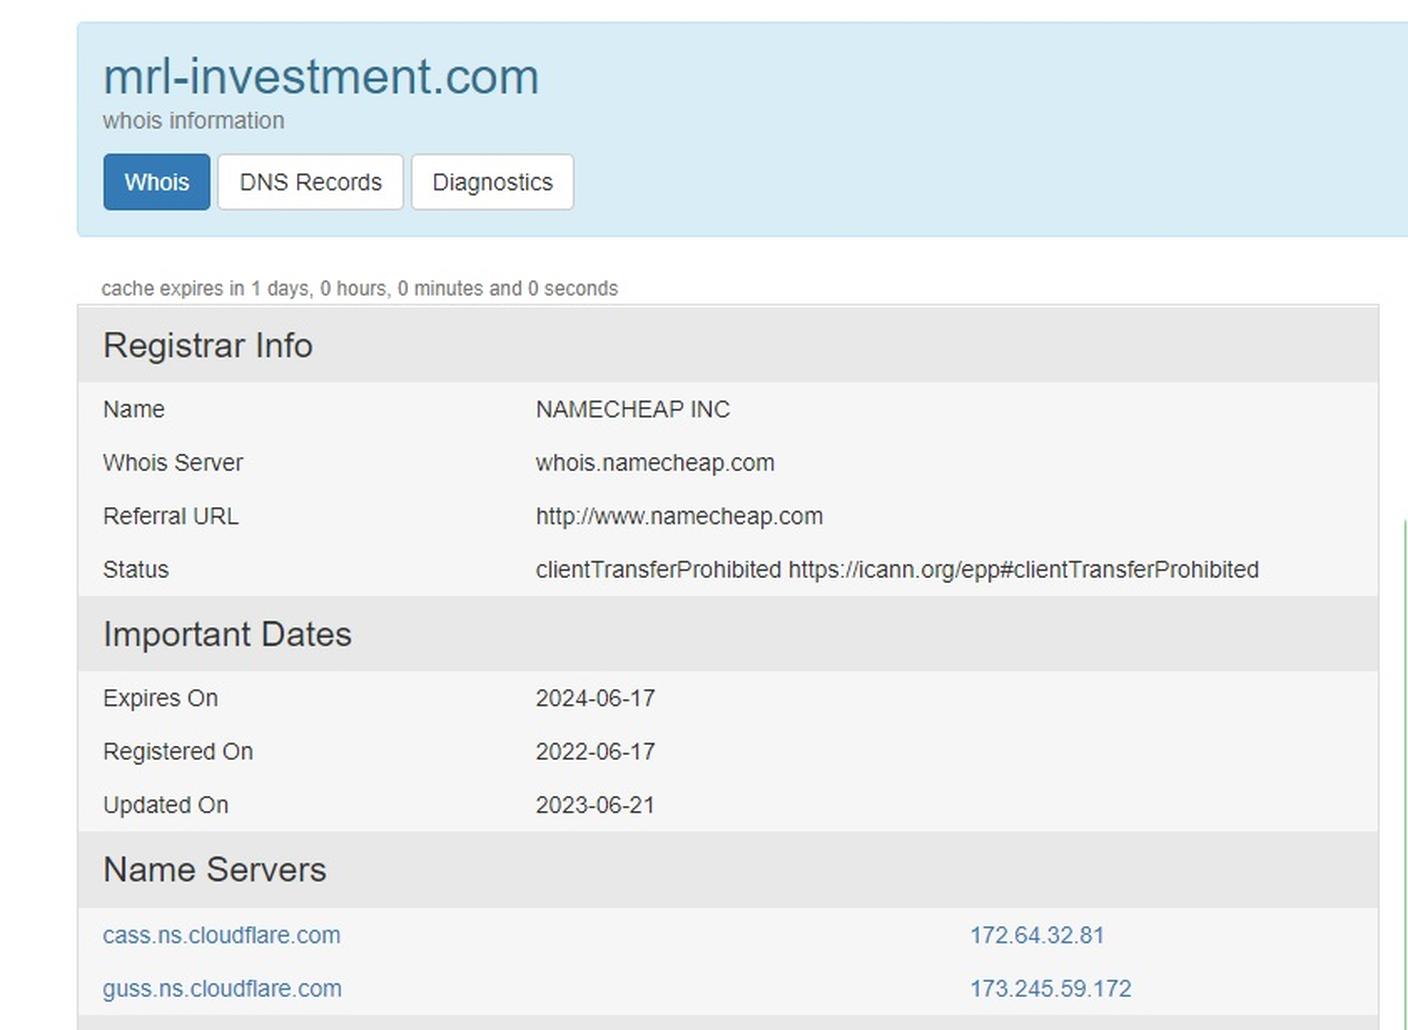The image size is (1408, 1030).
Task: Click the Name Servers section header
Action: (728, 870)
